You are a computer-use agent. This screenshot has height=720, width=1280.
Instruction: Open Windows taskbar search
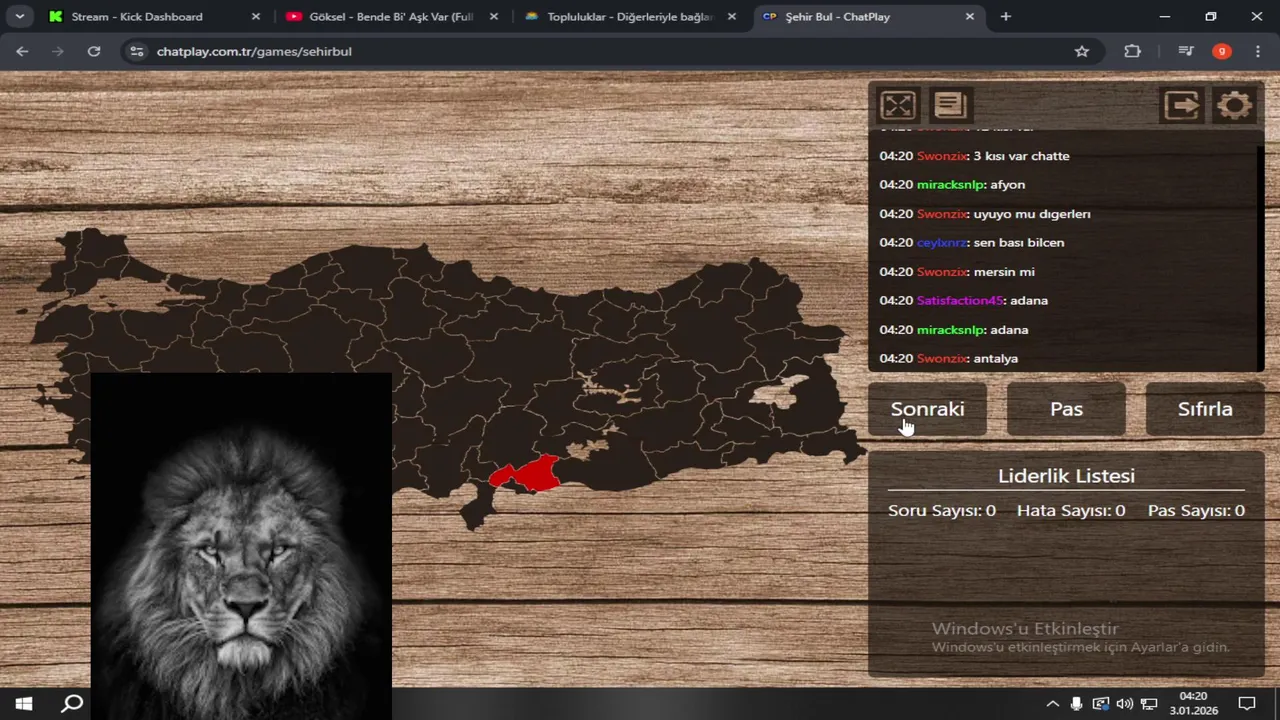(x=72, y=703)
